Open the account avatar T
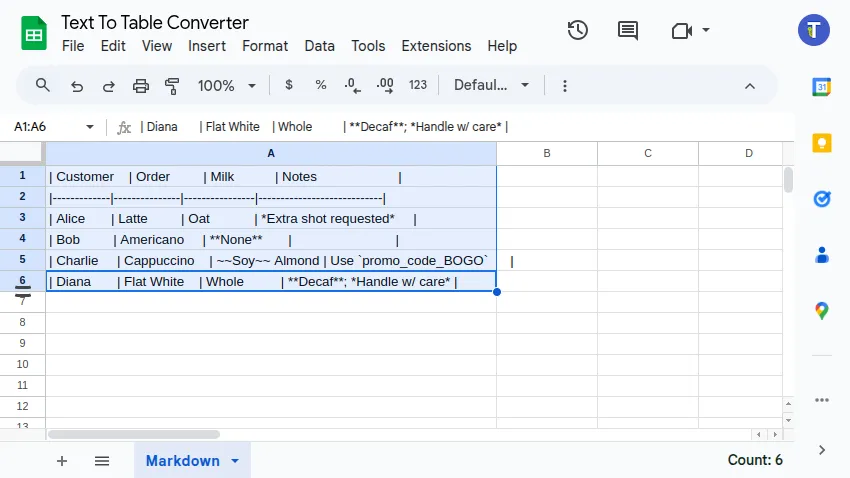Image resolution: width=850 pixels, height=478 pixels. pyautogui.click(x=813, y=30)
